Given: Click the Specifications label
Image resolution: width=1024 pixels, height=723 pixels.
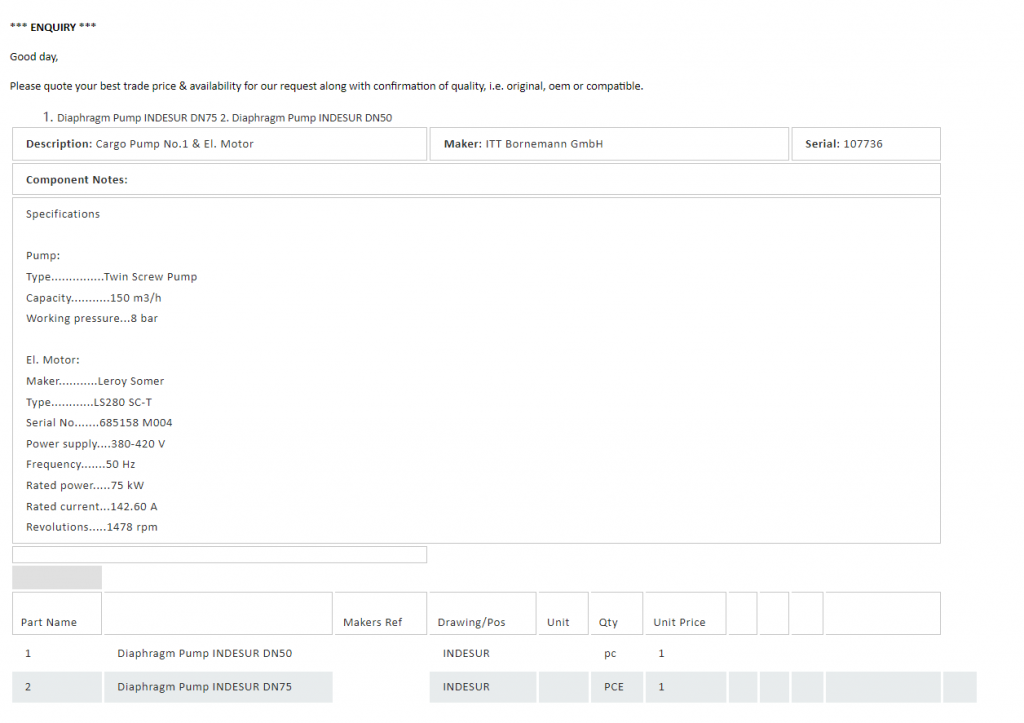Looking at the screenshot, I should point(63,214).
